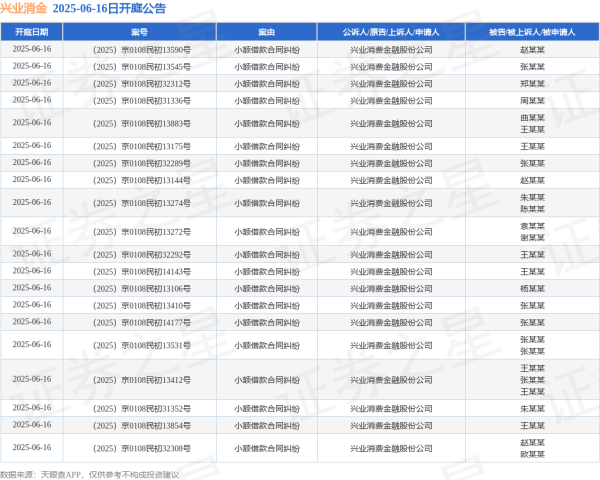Viewport: 600px width, 480px height.
Task: Click case number 京0108民初13590号
Action: (x=156, y=50)
